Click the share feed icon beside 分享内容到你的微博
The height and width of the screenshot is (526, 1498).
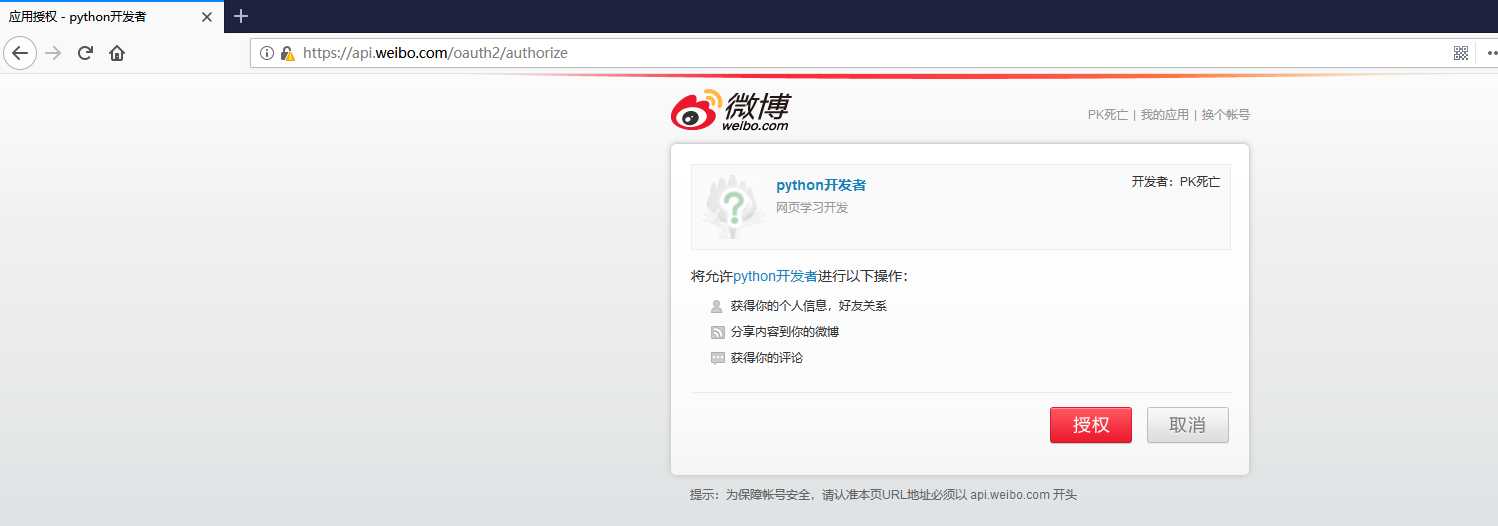pos(717,332)
